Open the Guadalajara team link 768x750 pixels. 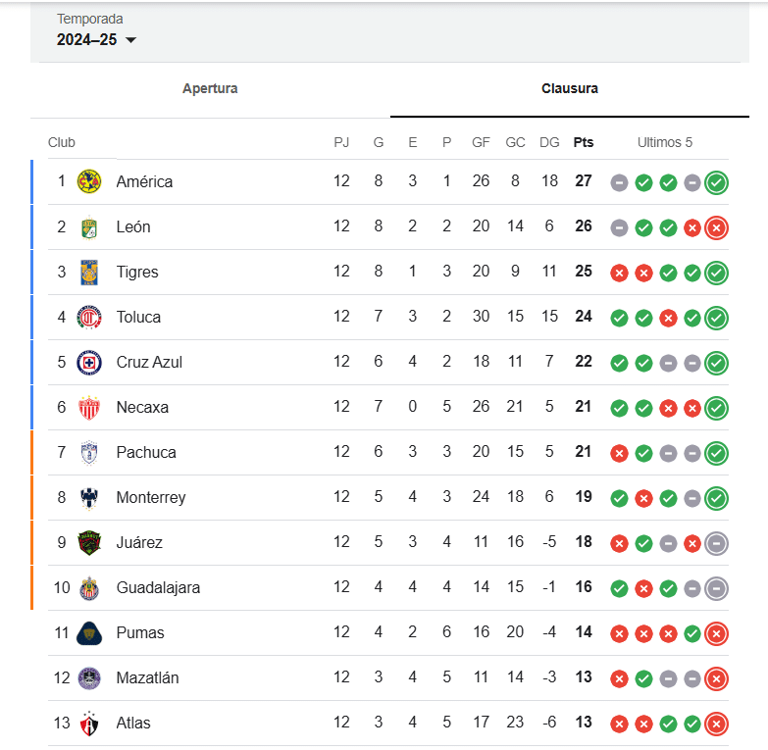tap(158, 588)
